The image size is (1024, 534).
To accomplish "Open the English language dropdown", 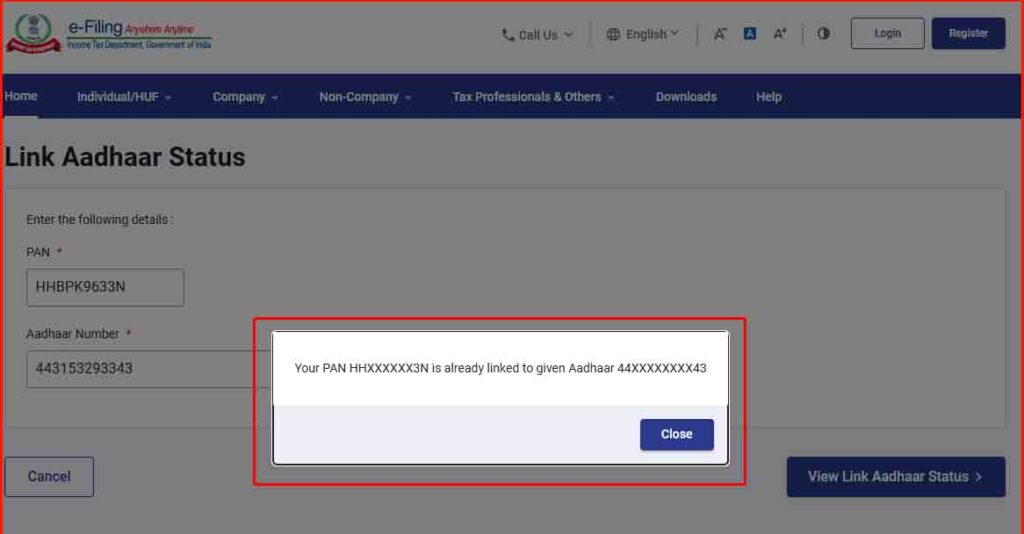I will tap(643, 34).
